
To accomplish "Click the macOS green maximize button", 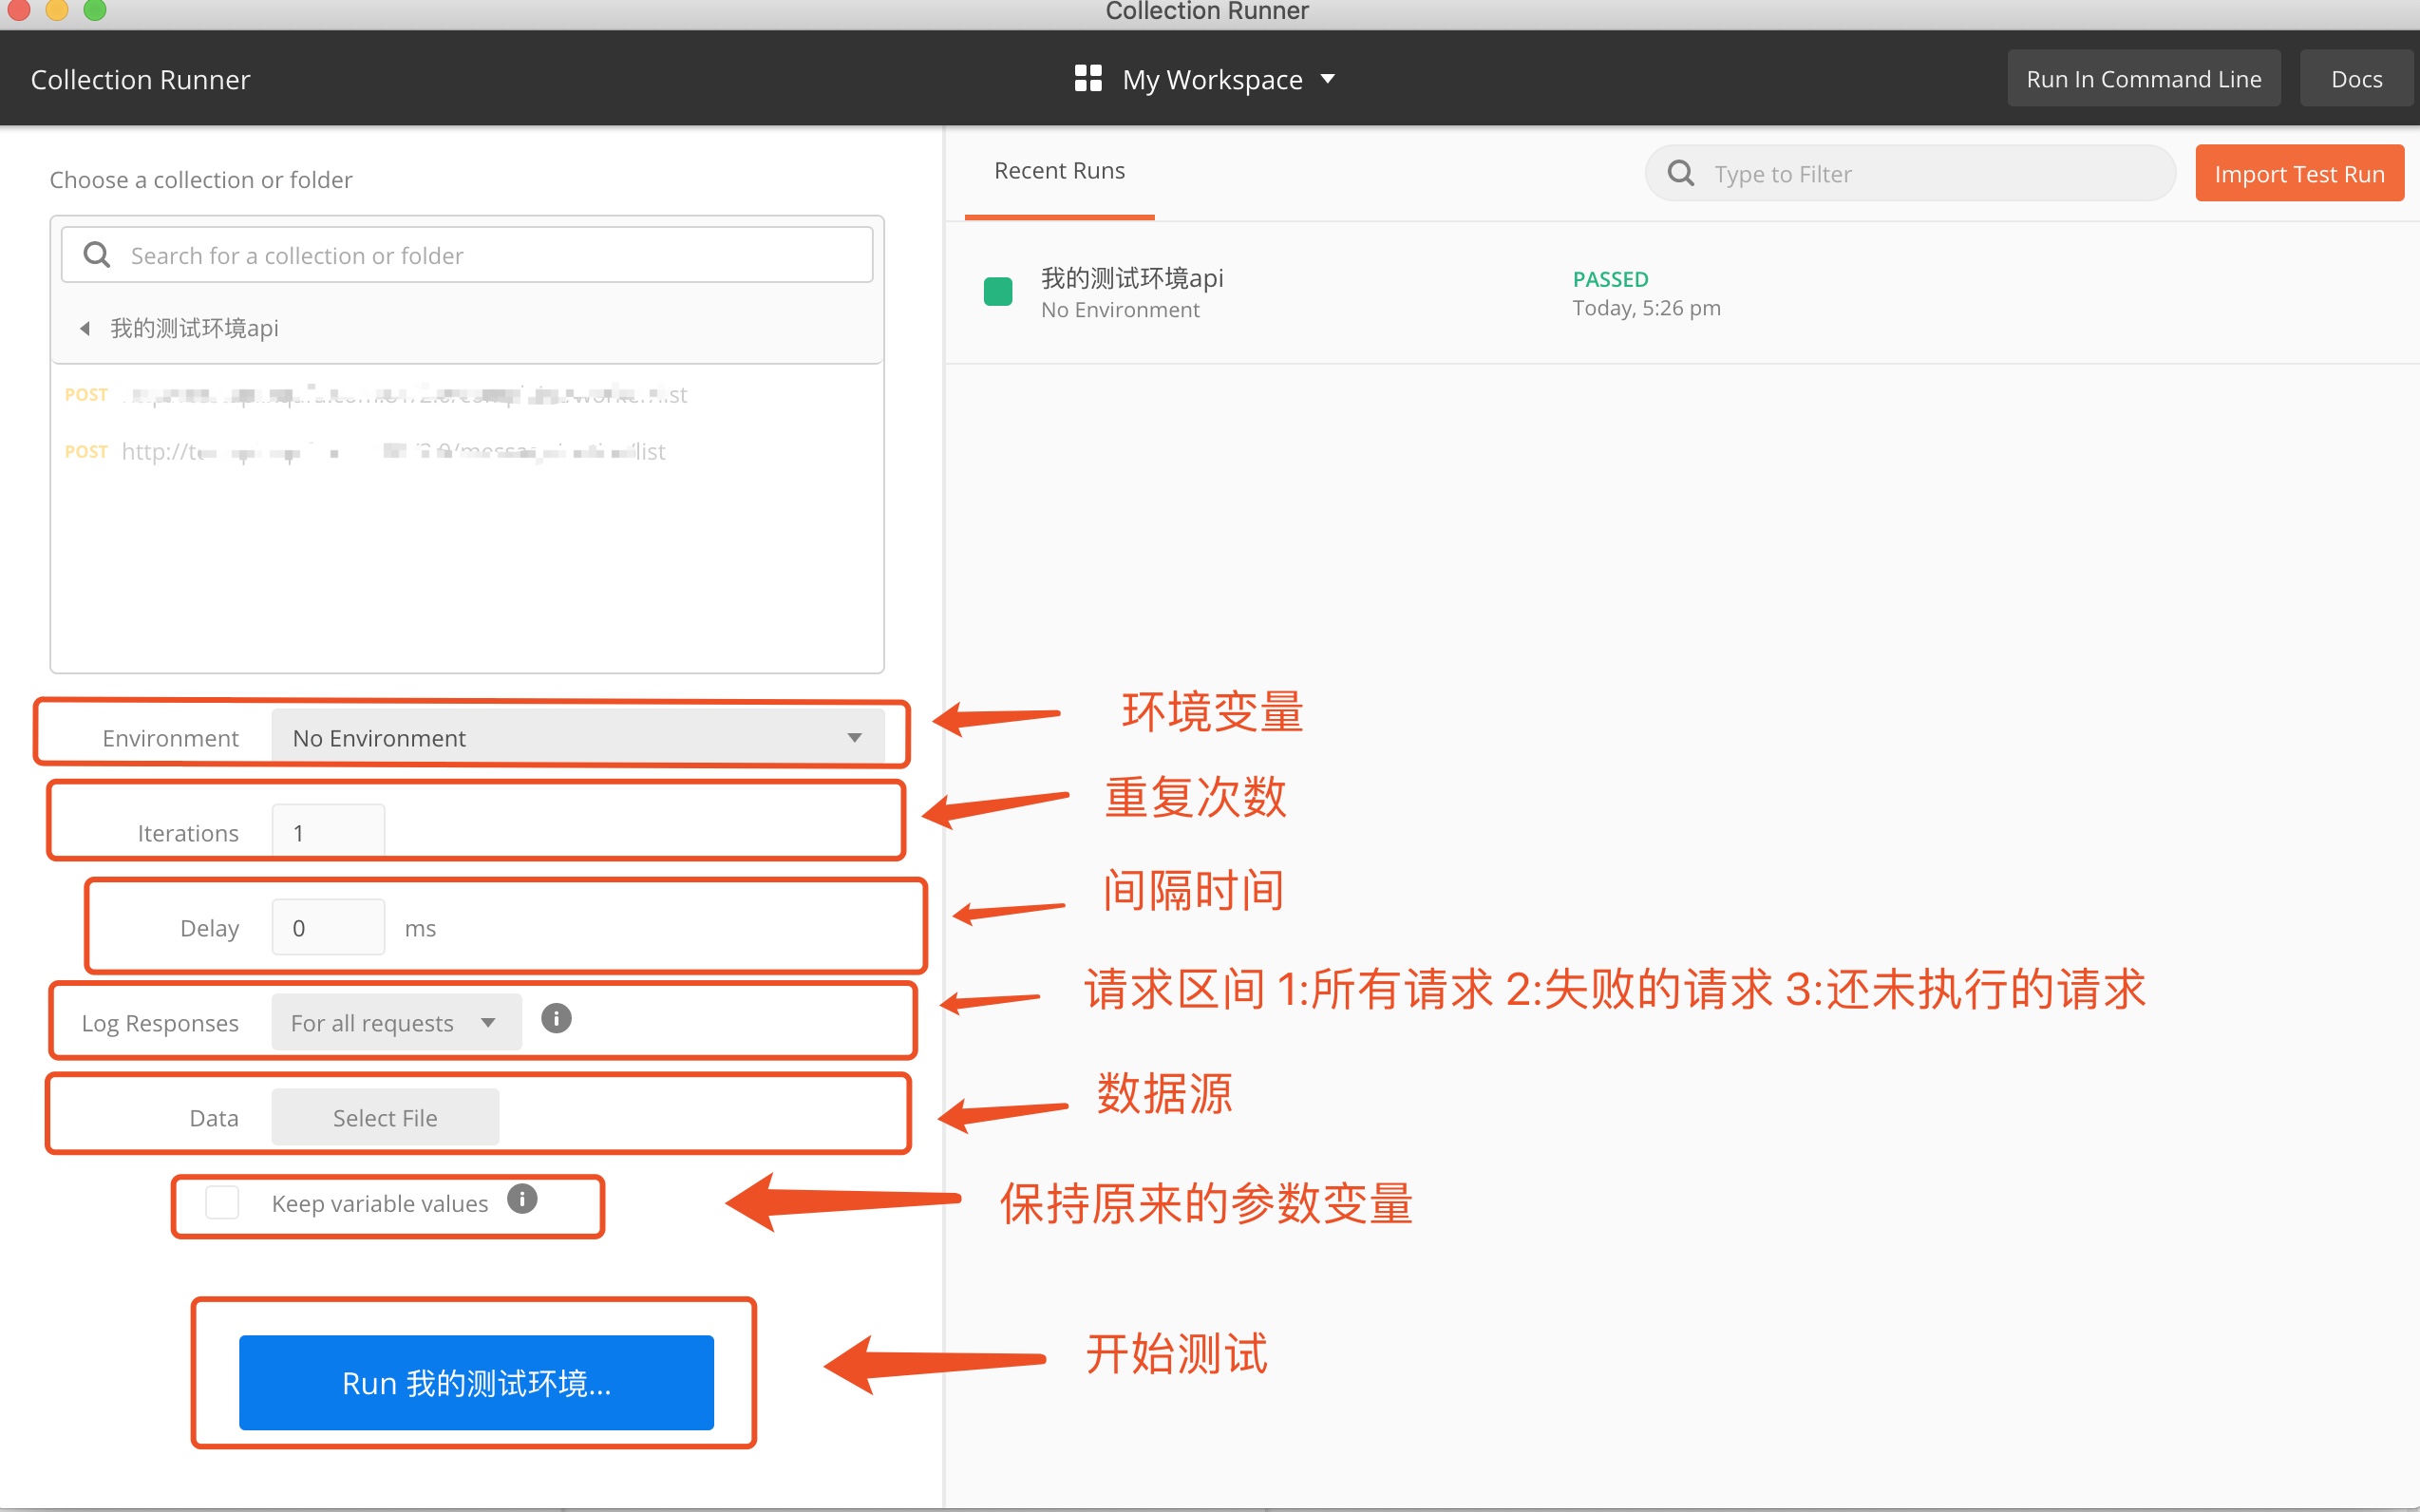I will [x=95, y=9].
